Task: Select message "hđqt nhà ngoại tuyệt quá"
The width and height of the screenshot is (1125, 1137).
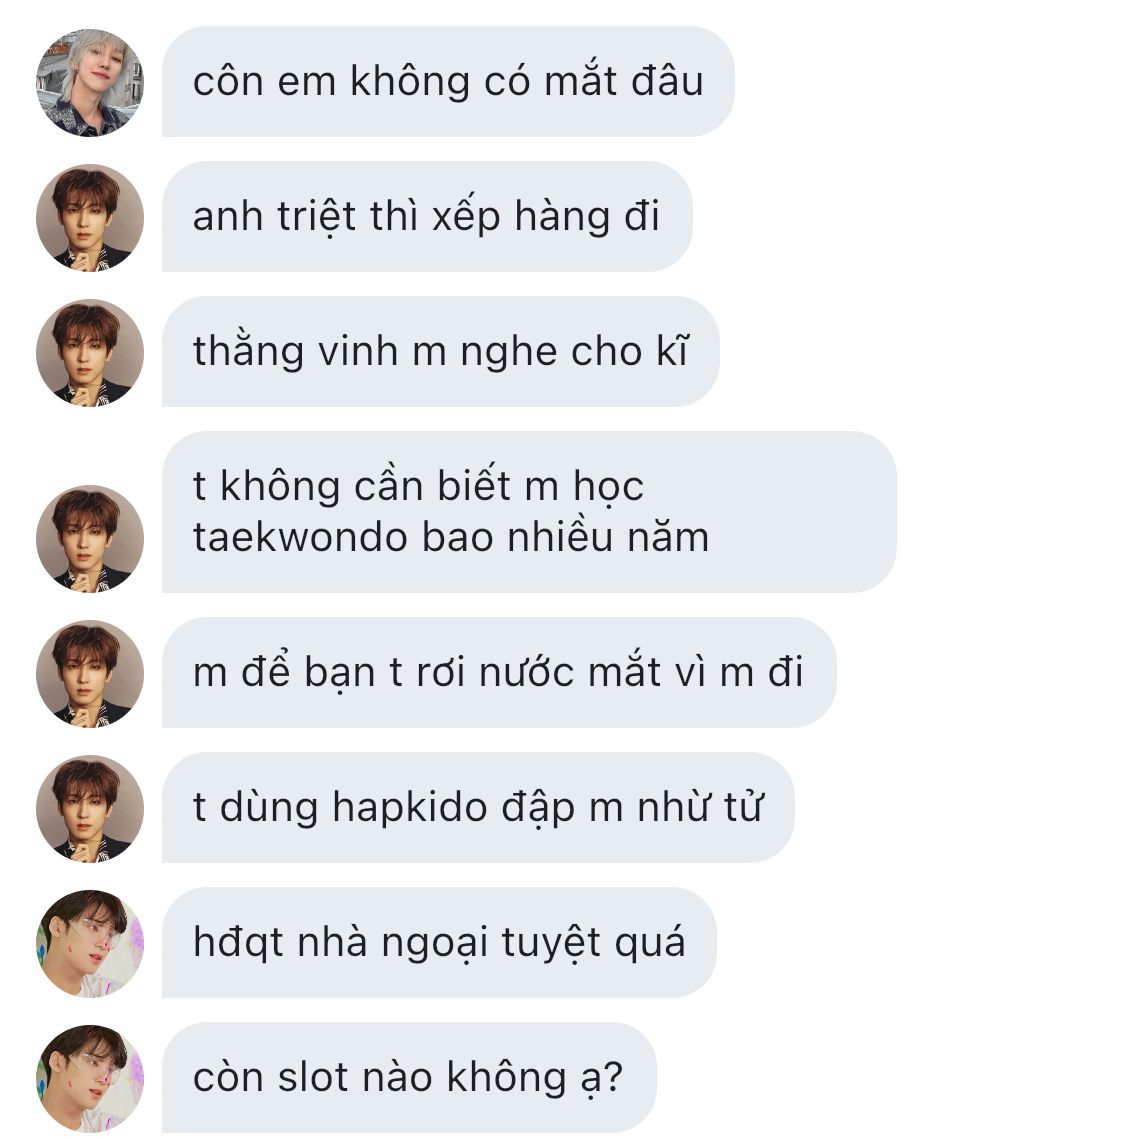Action: point(439,942)
